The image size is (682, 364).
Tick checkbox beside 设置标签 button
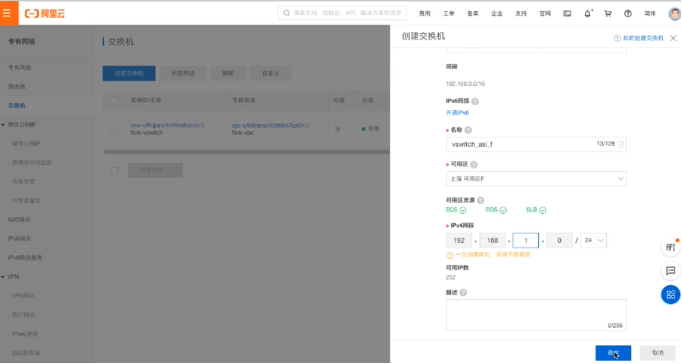tap(114, 171)
